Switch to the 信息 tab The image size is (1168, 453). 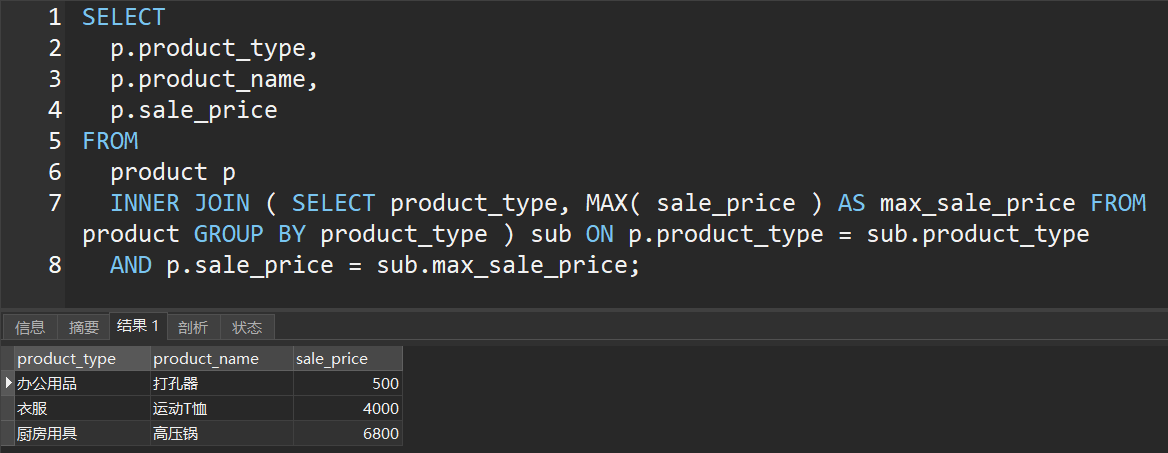[x=30, y=327]
